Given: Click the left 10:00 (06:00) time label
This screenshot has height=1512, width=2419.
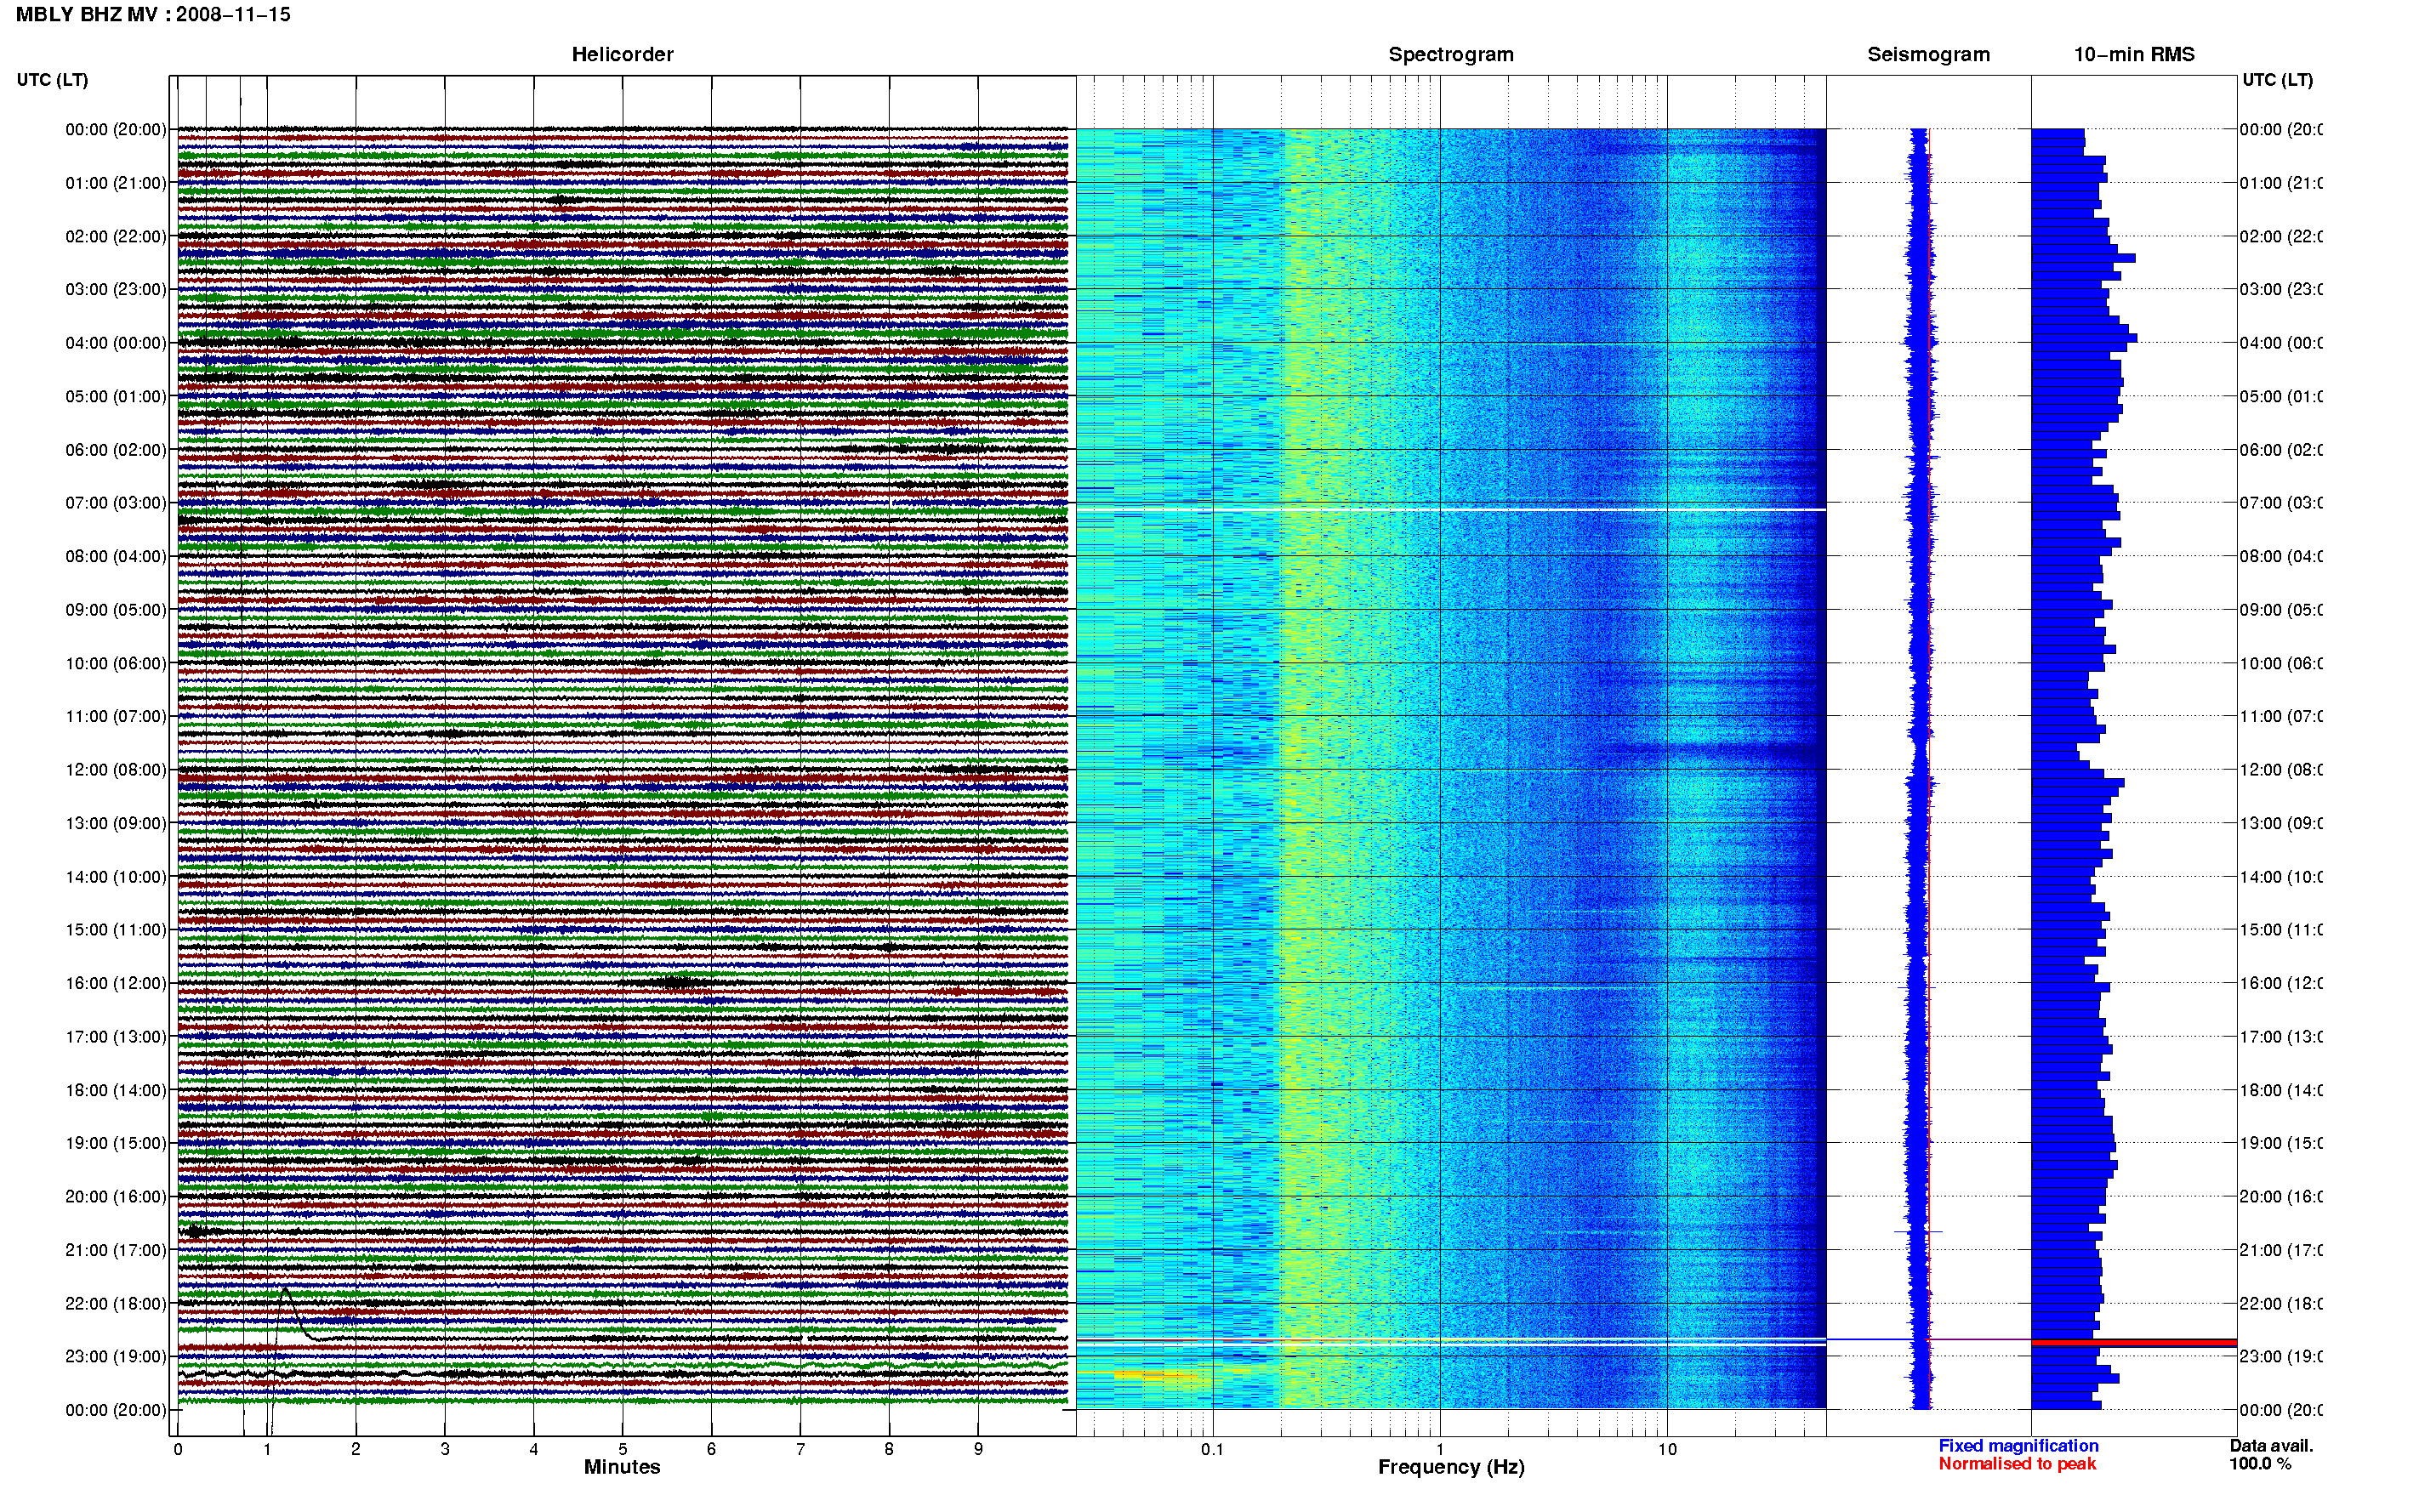Looking at the screenshot, I should coord(116,663).
